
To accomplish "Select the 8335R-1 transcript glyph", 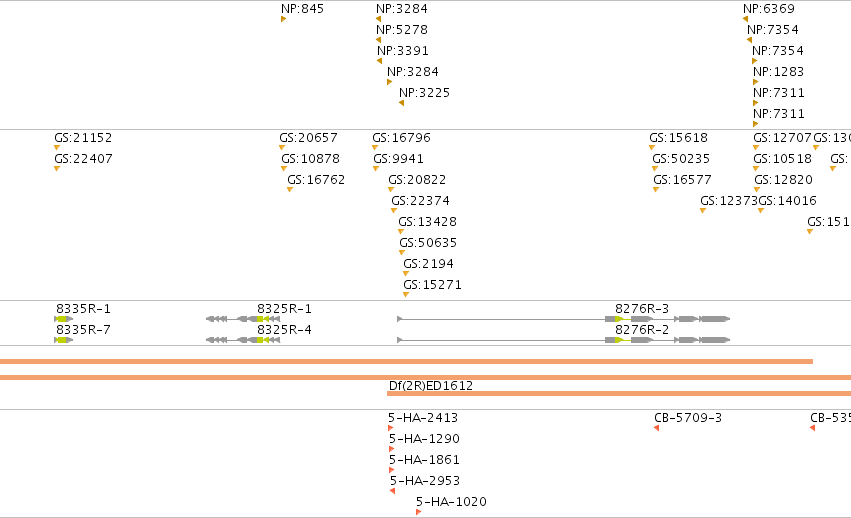I will (x=63, y=319).
